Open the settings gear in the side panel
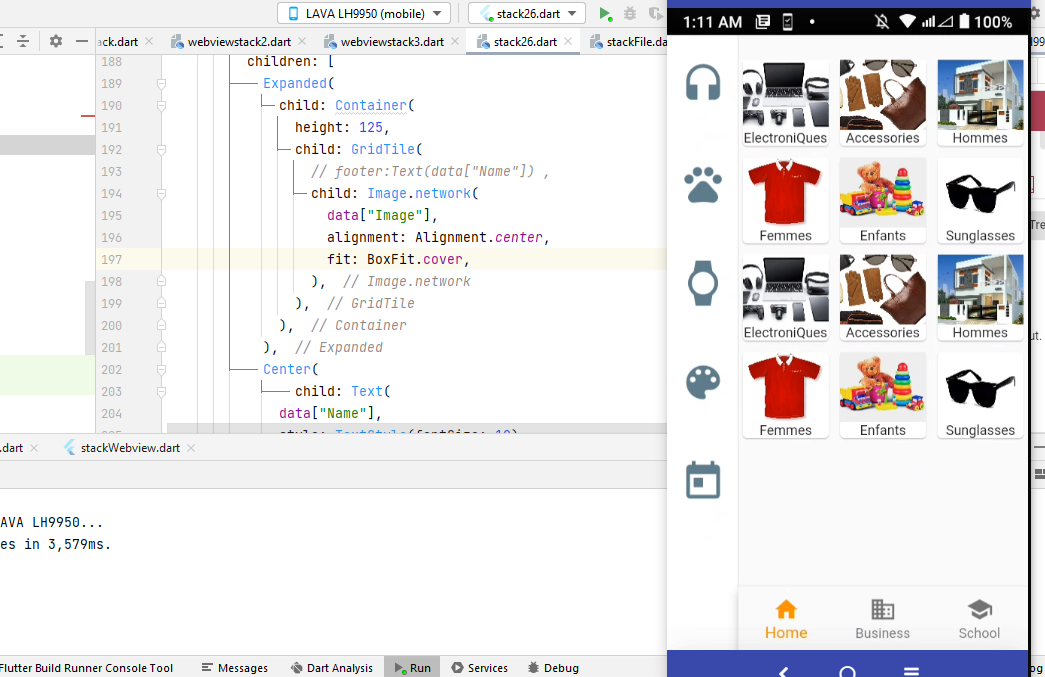The image size is (1045, 677). 56,41
